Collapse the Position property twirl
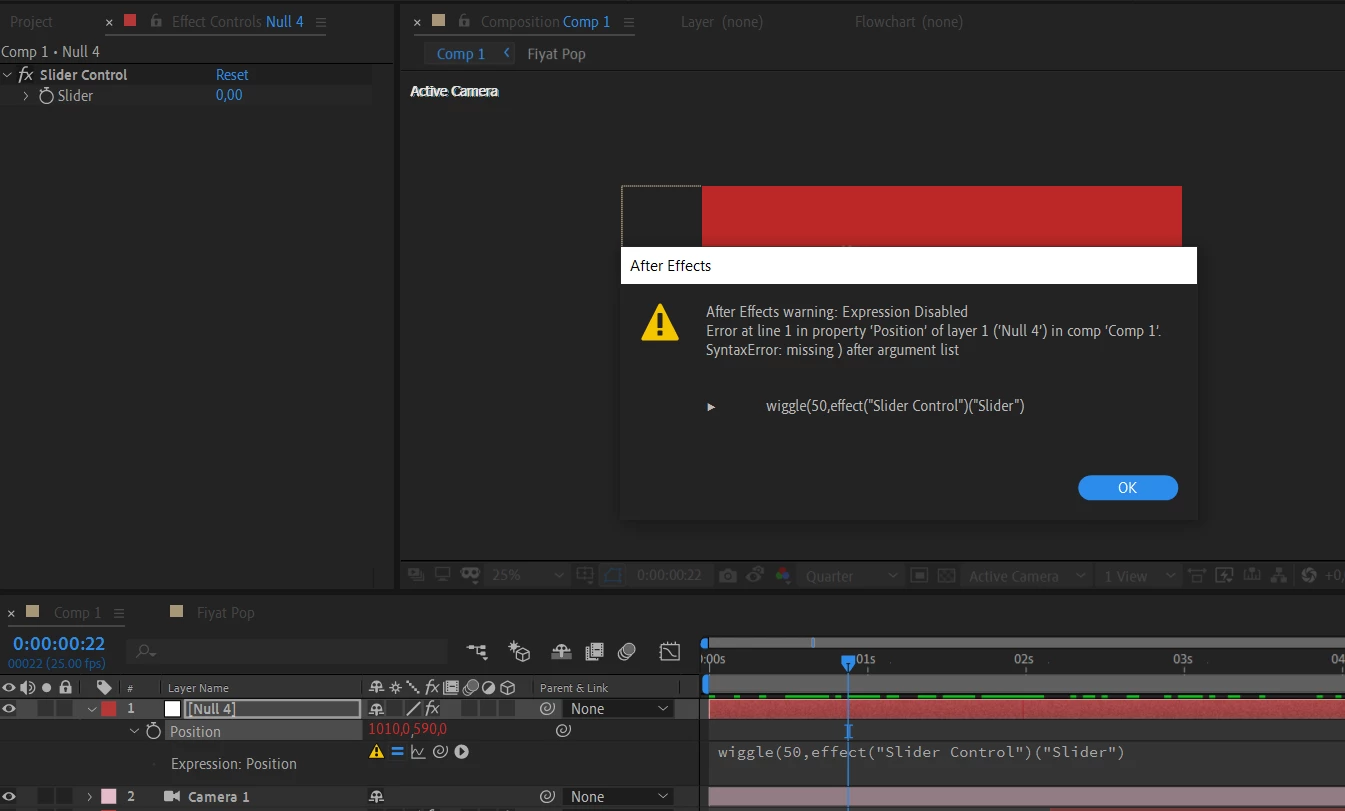This screenshot has width=1345, height=811. (135, 731)
